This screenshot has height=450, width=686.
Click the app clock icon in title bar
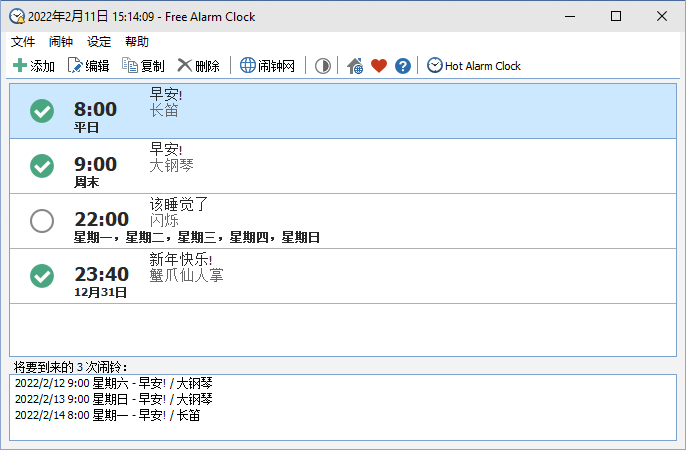point(17,16)
